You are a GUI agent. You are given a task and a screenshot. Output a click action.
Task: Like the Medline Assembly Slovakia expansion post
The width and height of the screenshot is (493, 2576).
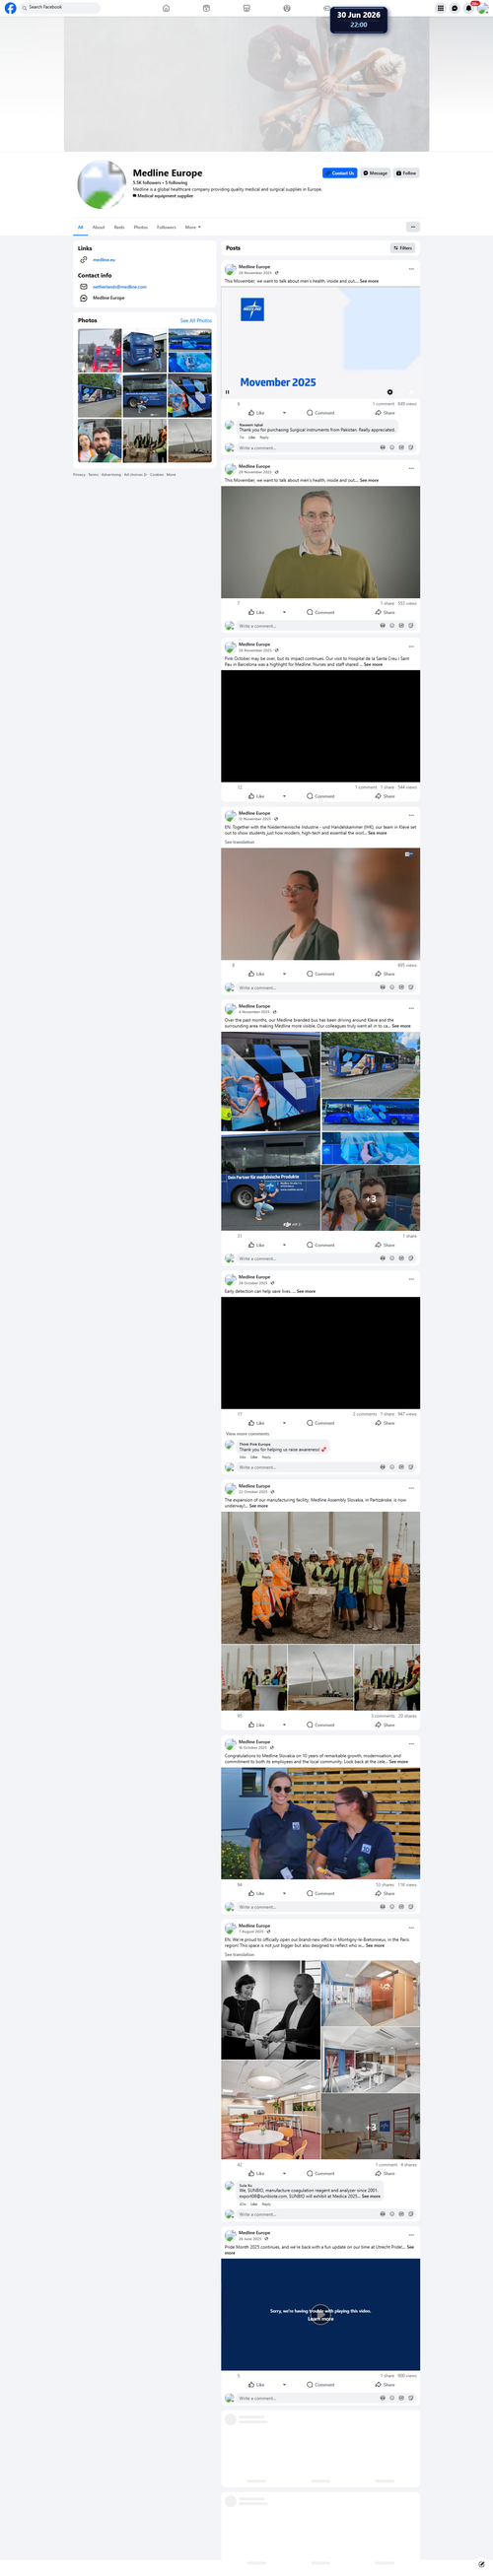coord(257,1725)
